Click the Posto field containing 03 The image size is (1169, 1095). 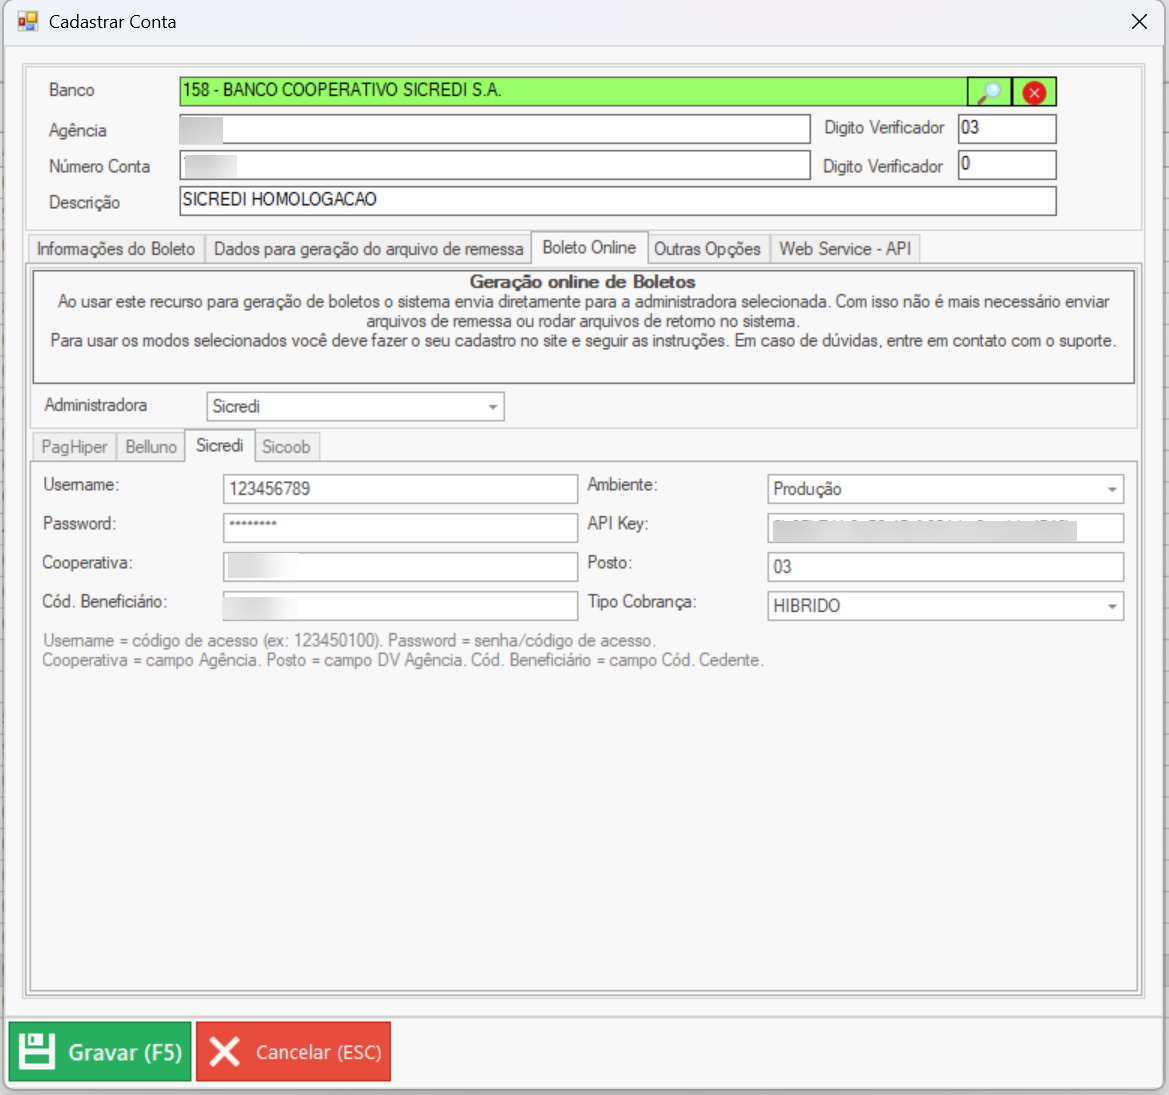(x=945, y=567)
